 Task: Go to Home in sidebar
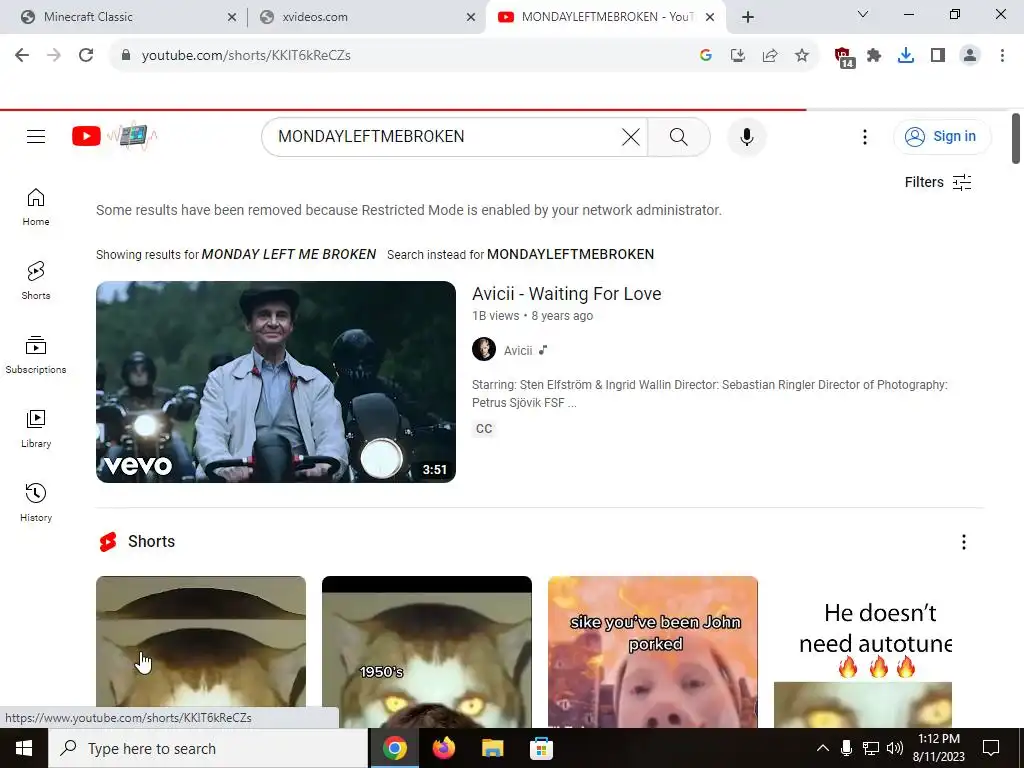coord(36,207)
